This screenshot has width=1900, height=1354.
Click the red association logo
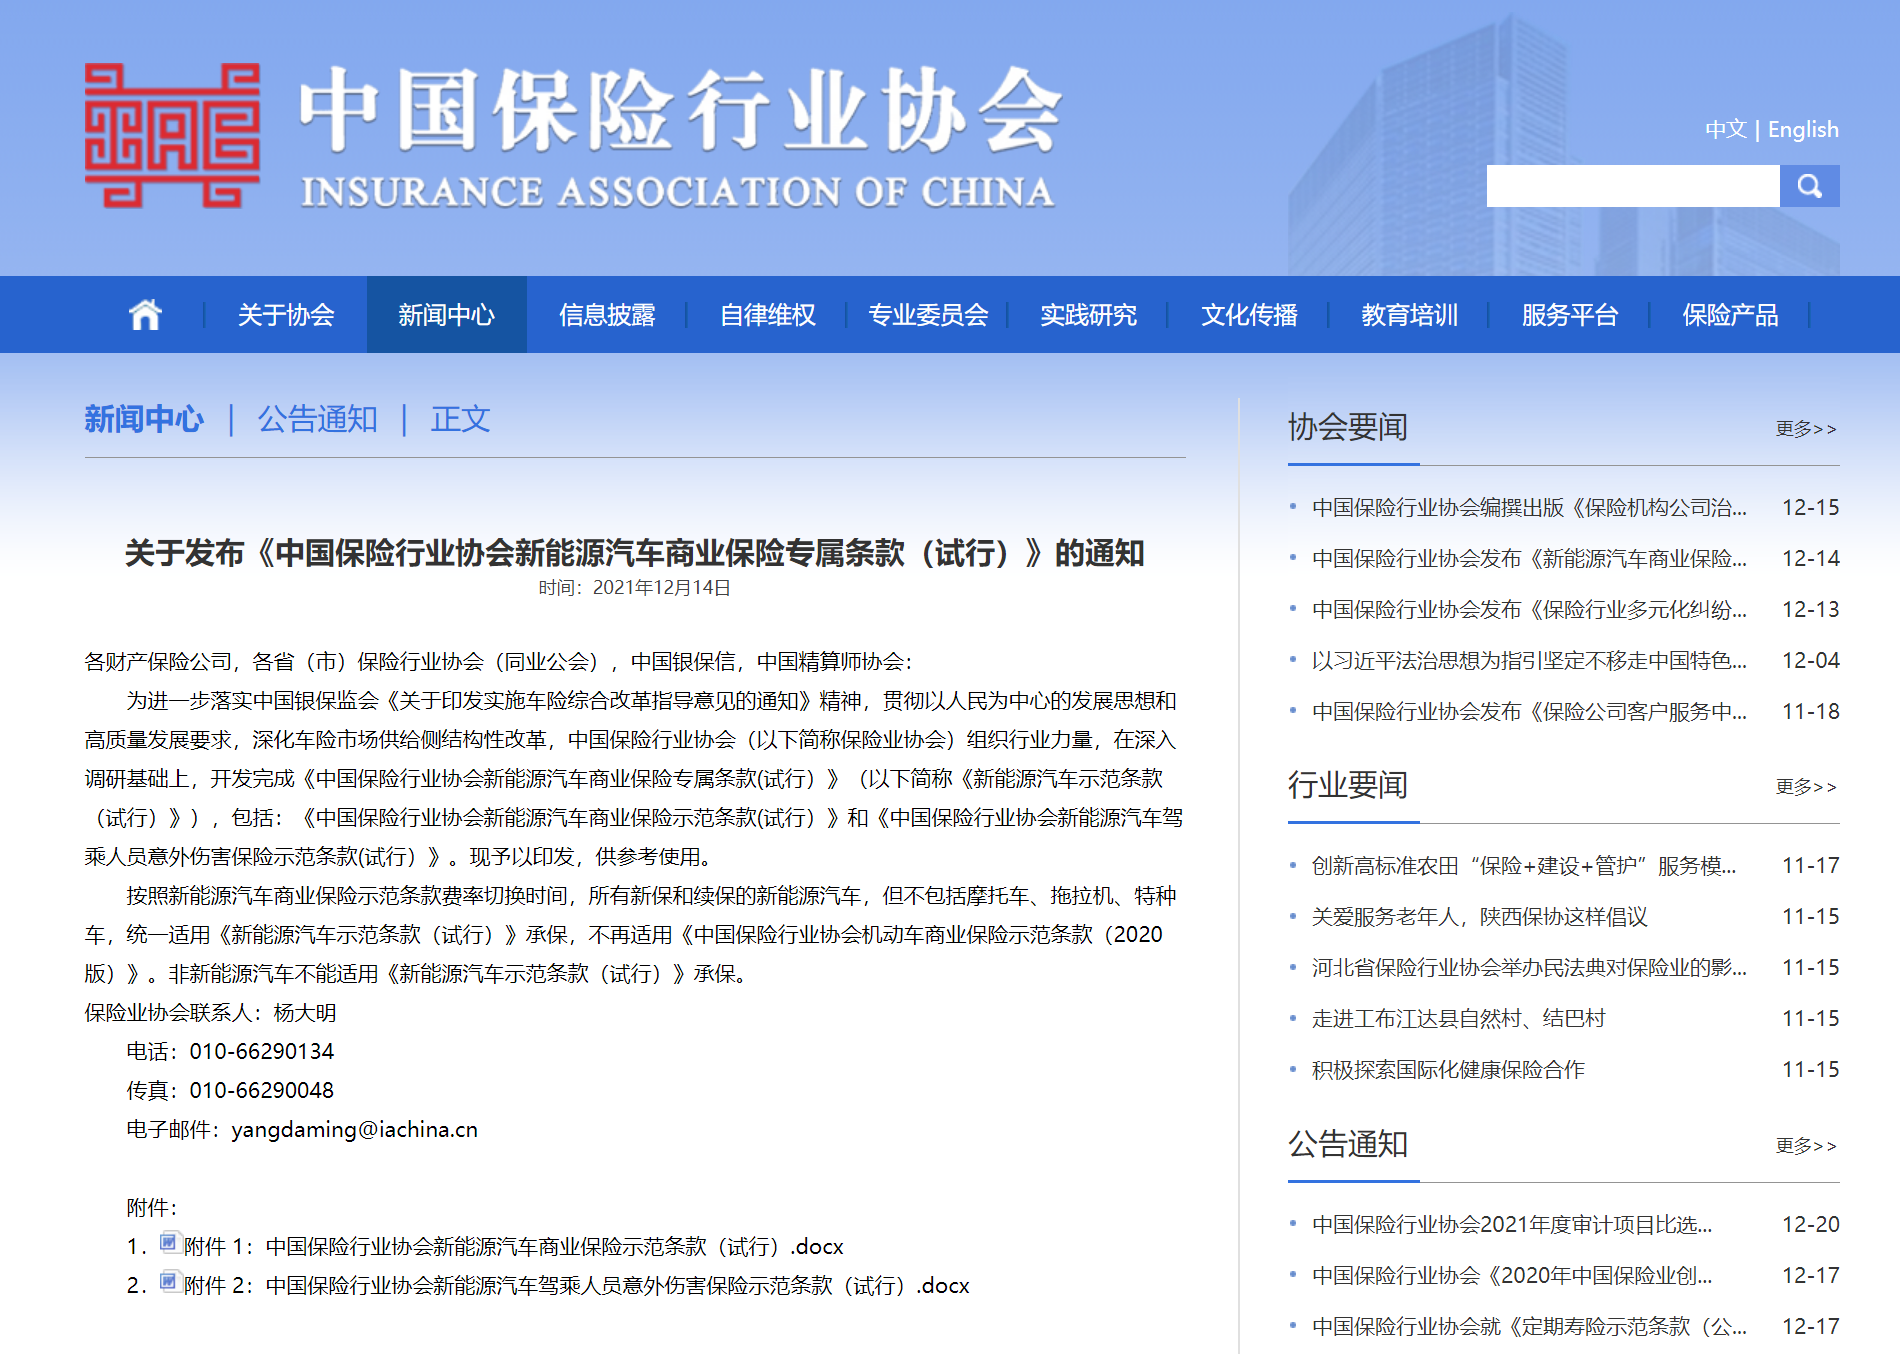(x=172, y=136)
